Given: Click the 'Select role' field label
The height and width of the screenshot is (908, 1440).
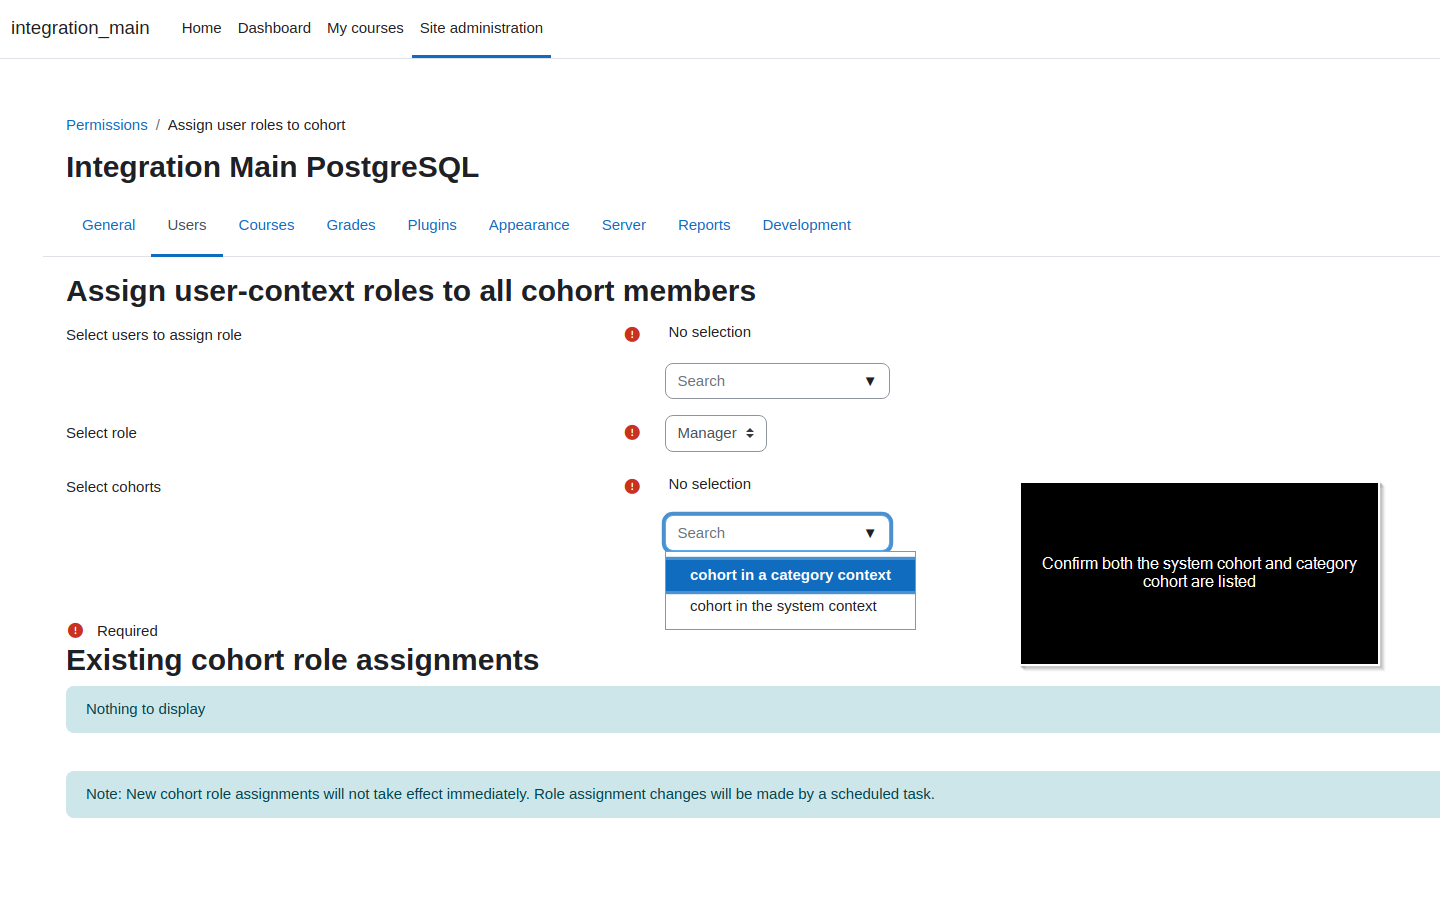Looking at the screenshot, I should pos(102,433).
